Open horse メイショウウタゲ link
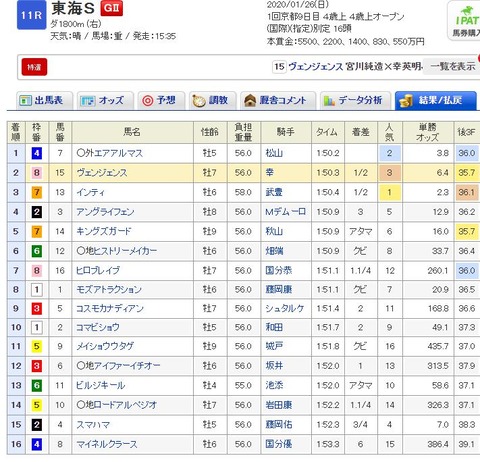The width and height of the screenshot is (480, 462). (105, 346)
